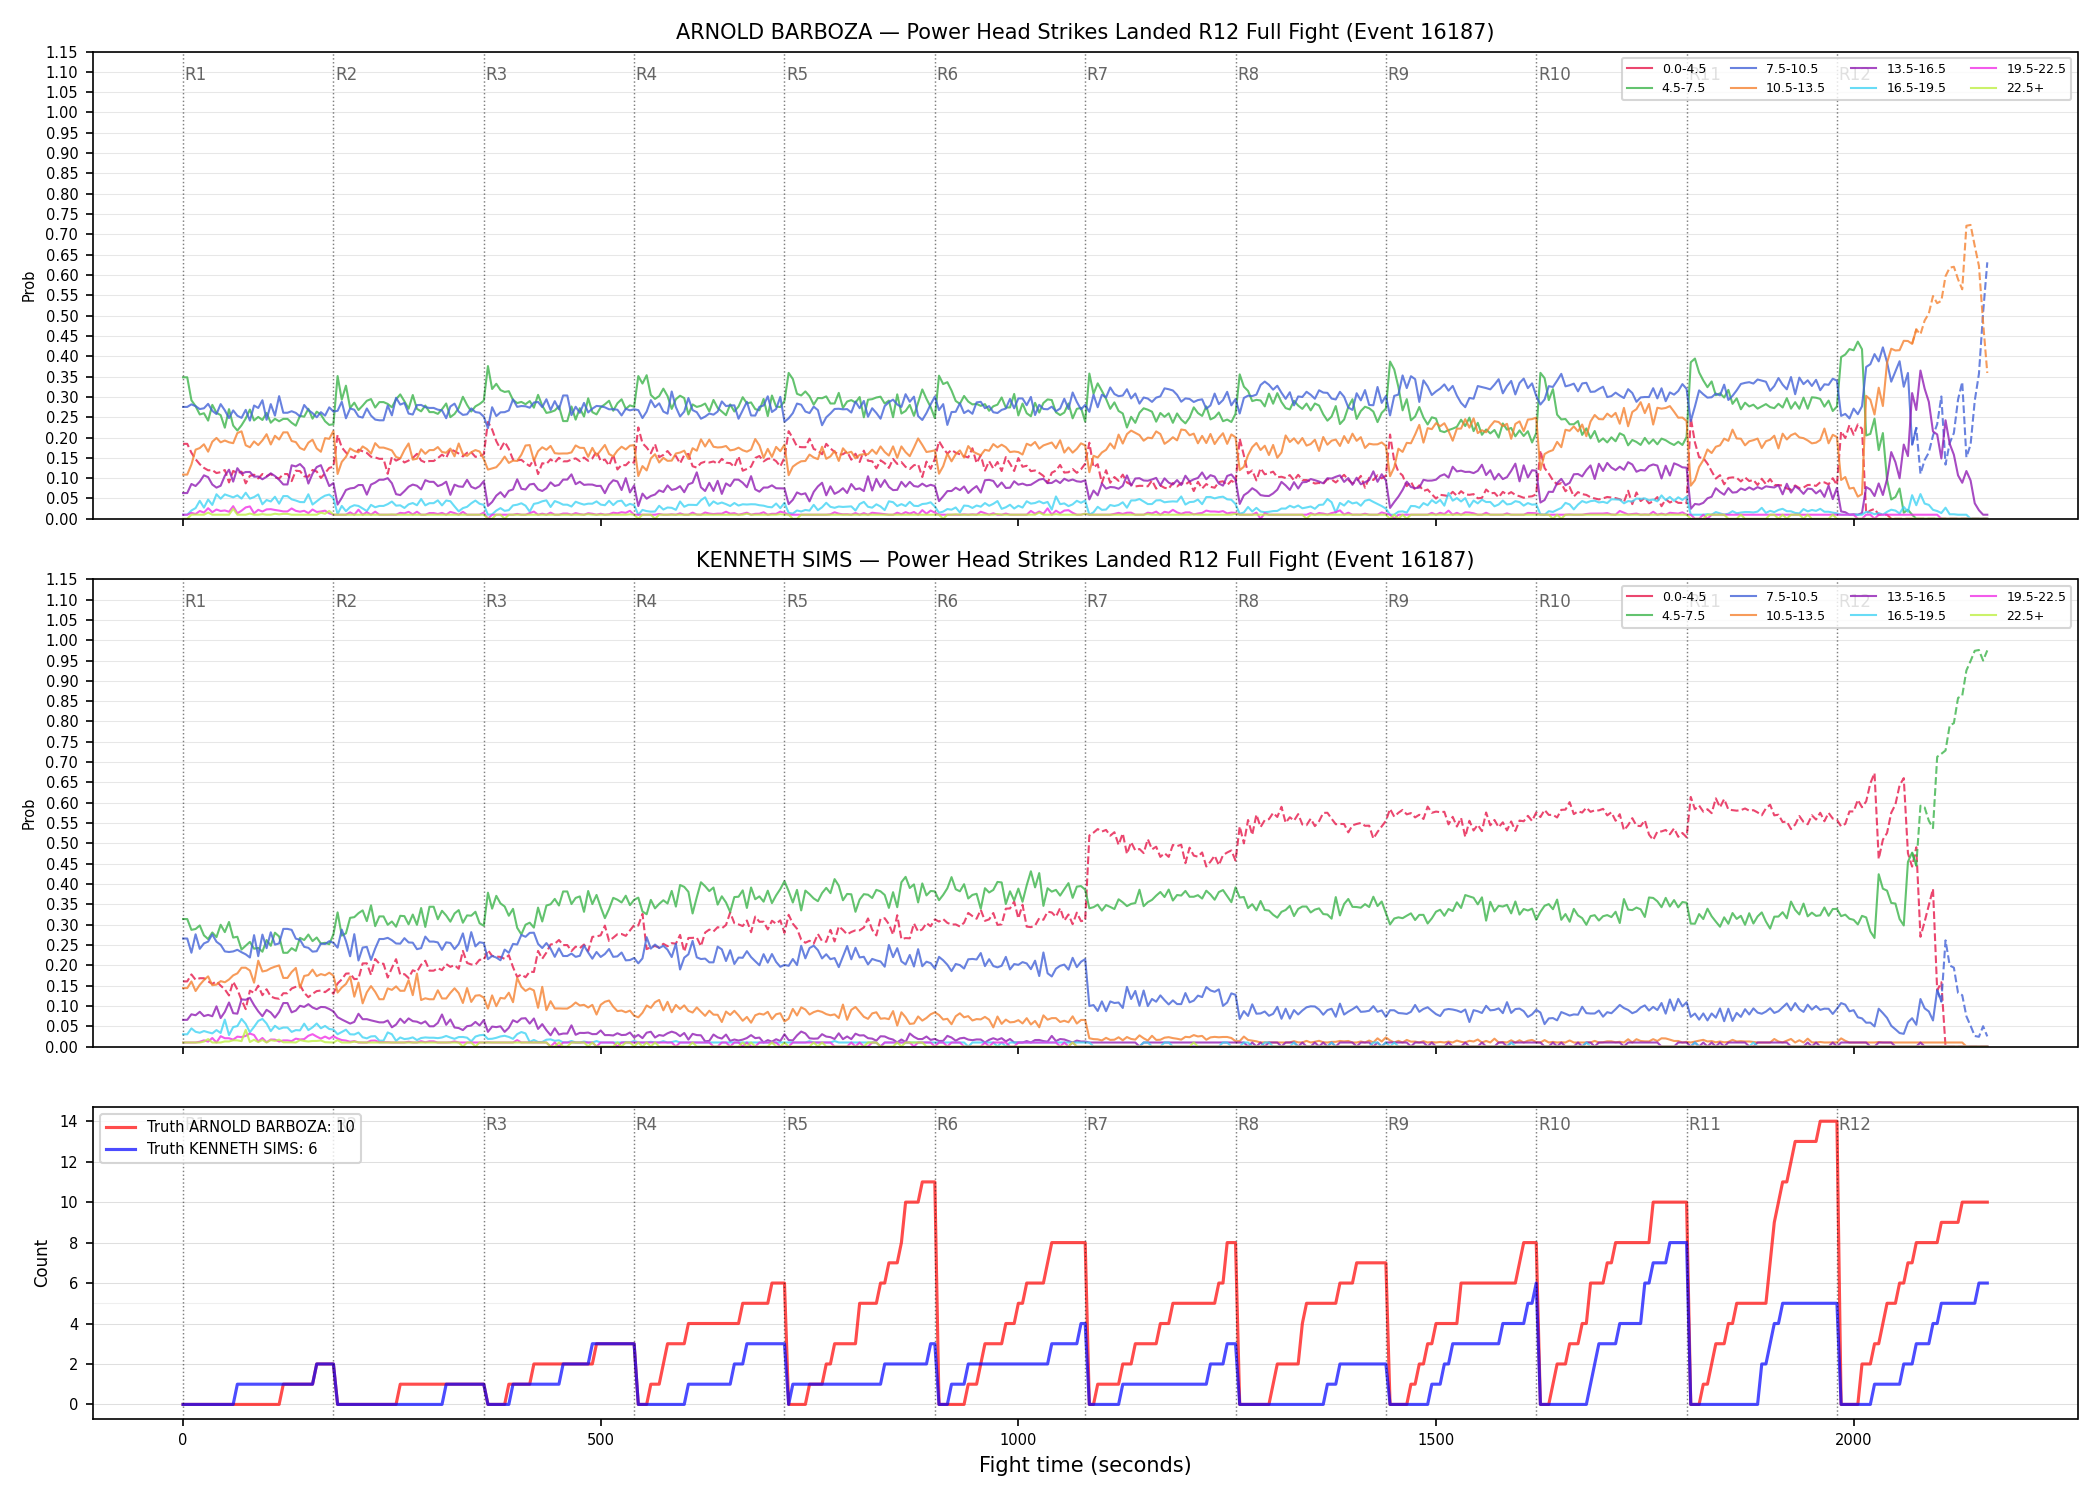Click y-tick '8' on Count chart
Viewport: 2100px width, 1500px height.
[73, 1243]
